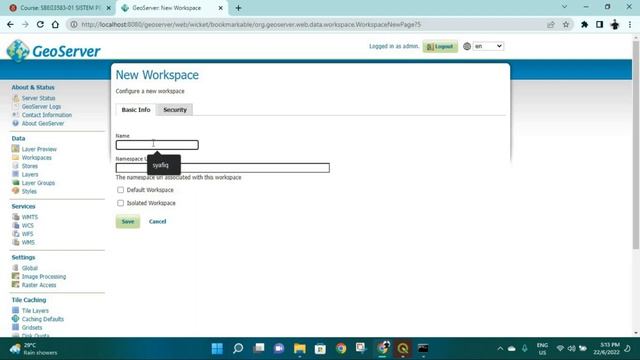Open Server Status page icon

(x=16, y=98)
